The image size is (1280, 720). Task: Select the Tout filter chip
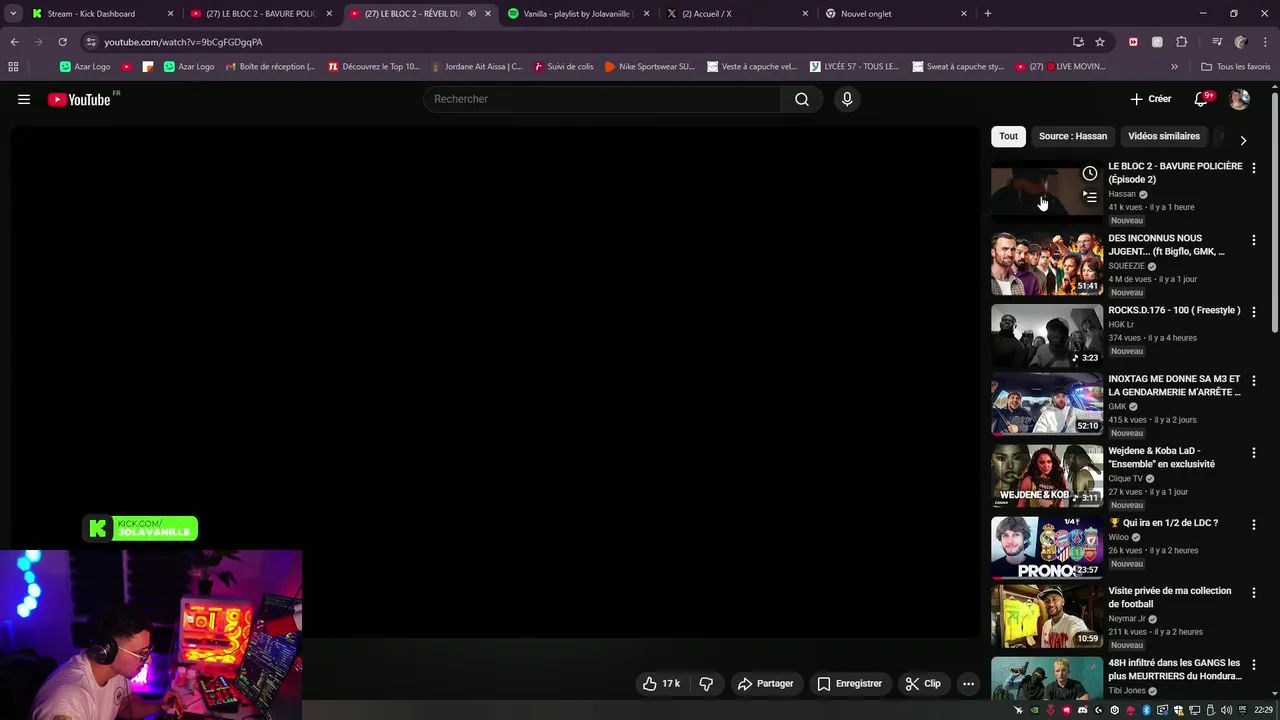click(x=1008, y=136)
